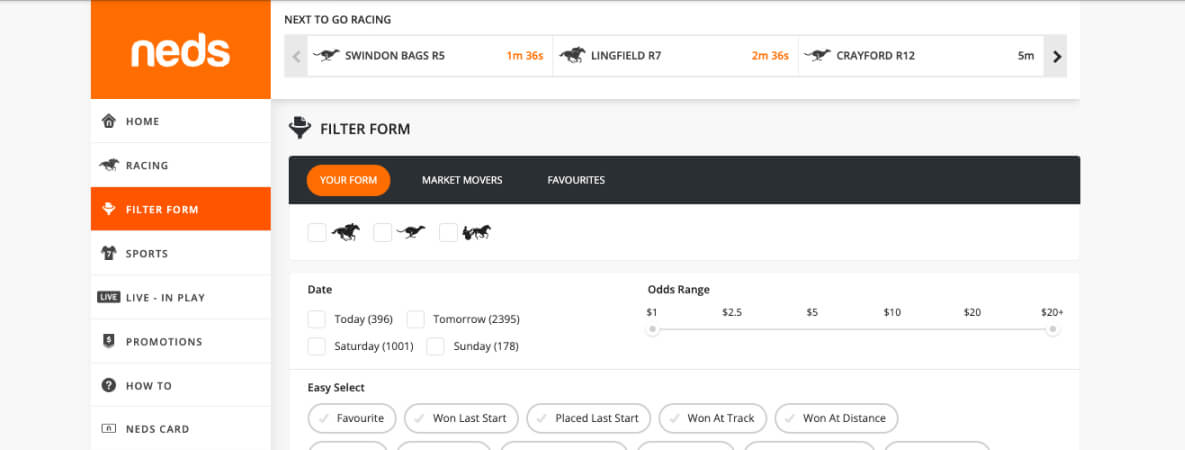This screenshot has width=1185, height=450.
Task: Open the Crayford R12 race
Action: click(x=921, y=56)
